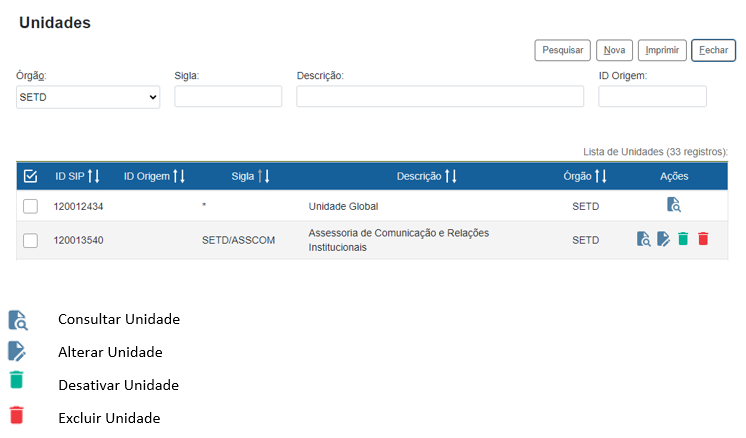This screenshot has height=438, width=746.
Task: Click Consultar Unidade icon for Unidade Global row
Action: (x=674, y=206)
